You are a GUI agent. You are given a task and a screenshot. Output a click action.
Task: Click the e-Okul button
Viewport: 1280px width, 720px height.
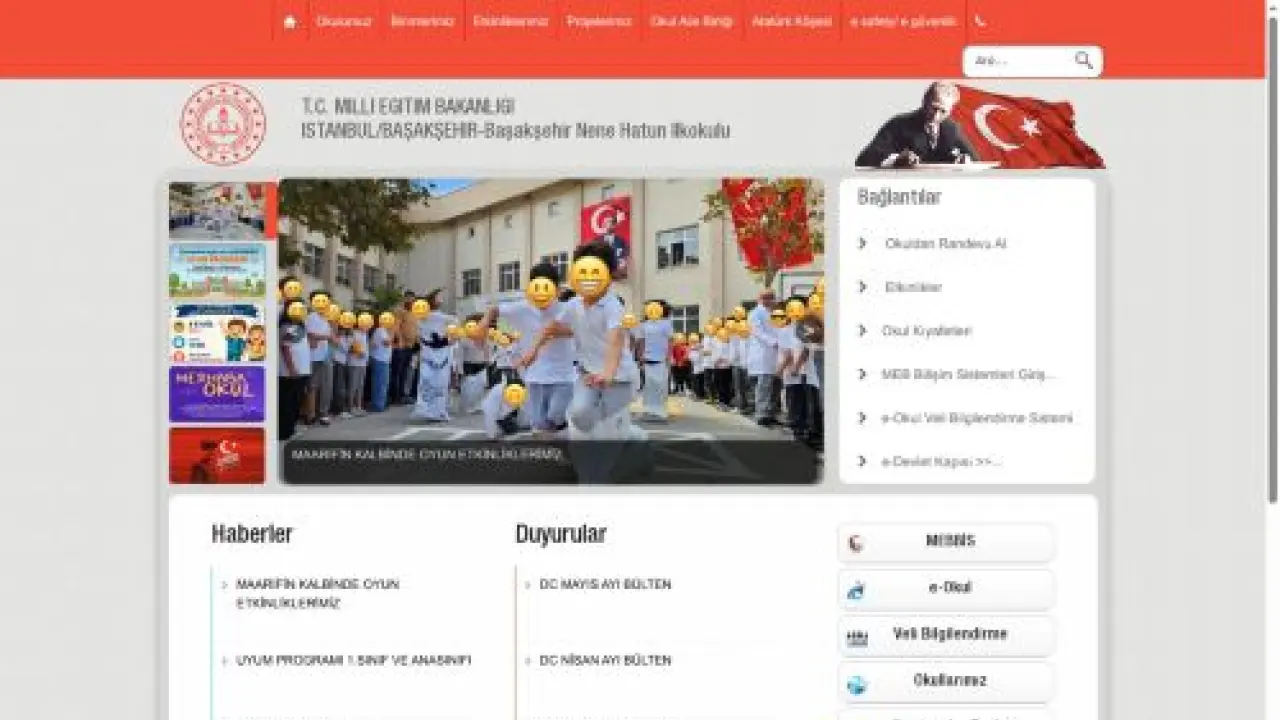click(x=946, y=588)
